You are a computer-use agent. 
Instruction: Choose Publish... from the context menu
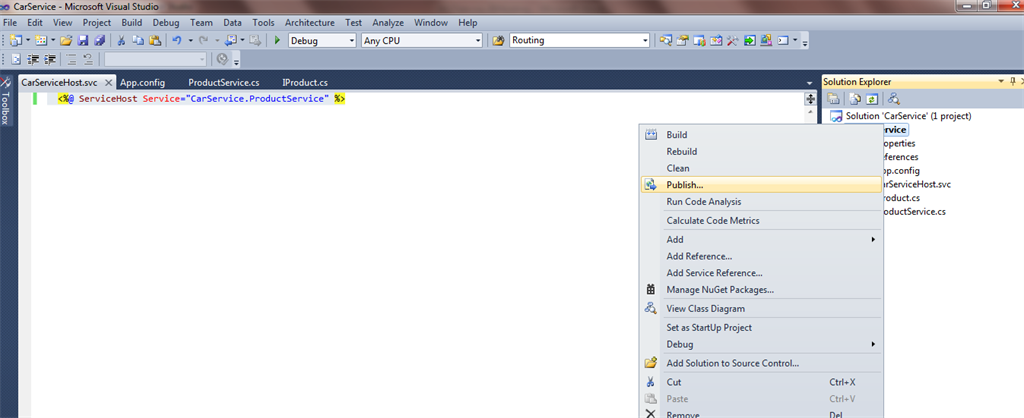(761, 185)
